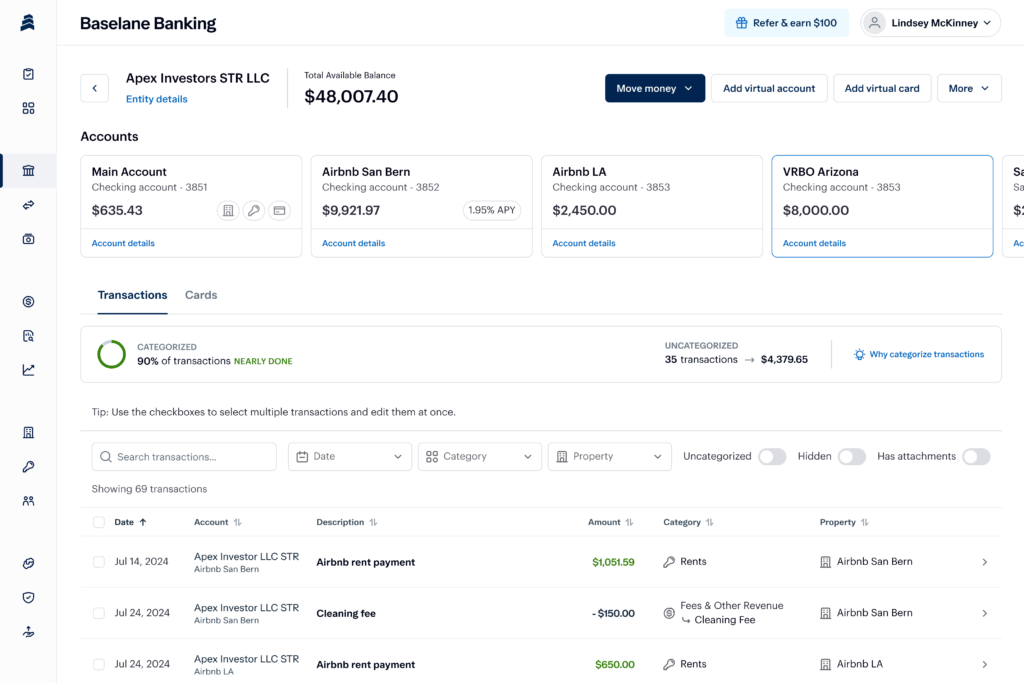1024x683 pixels.
Task: Click the categorized progress ring
Action: pos(111,354)
